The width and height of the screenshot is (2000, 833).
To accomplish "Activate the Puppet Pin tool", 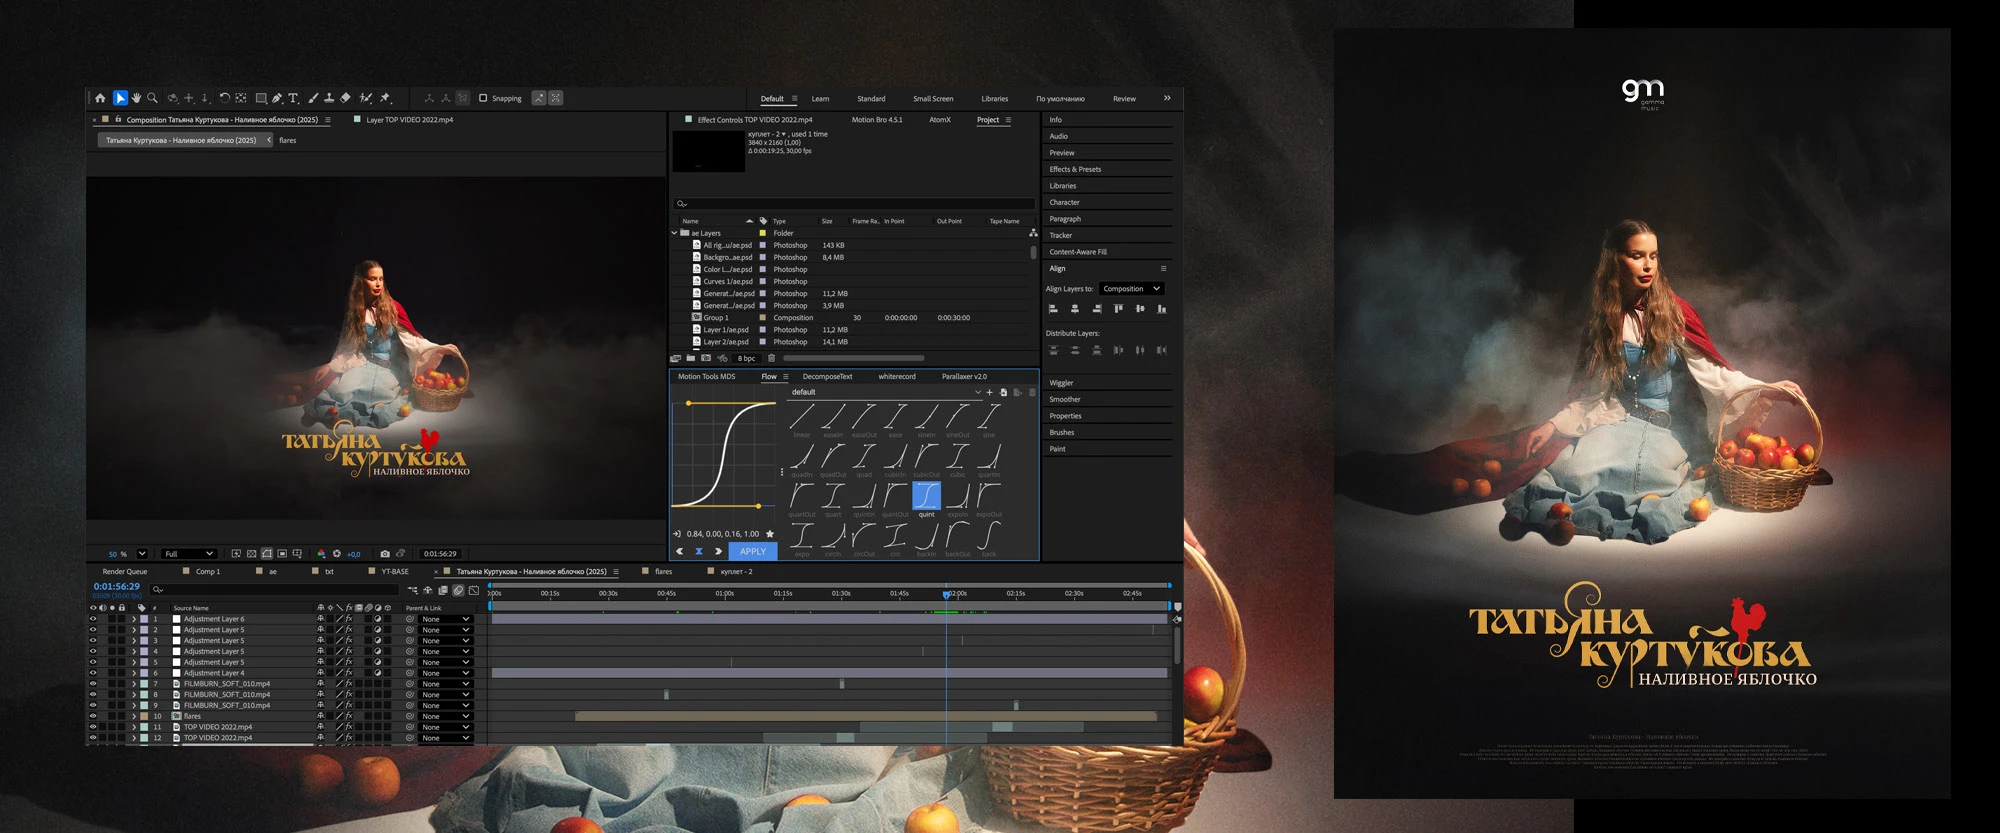I will (385, 98).
